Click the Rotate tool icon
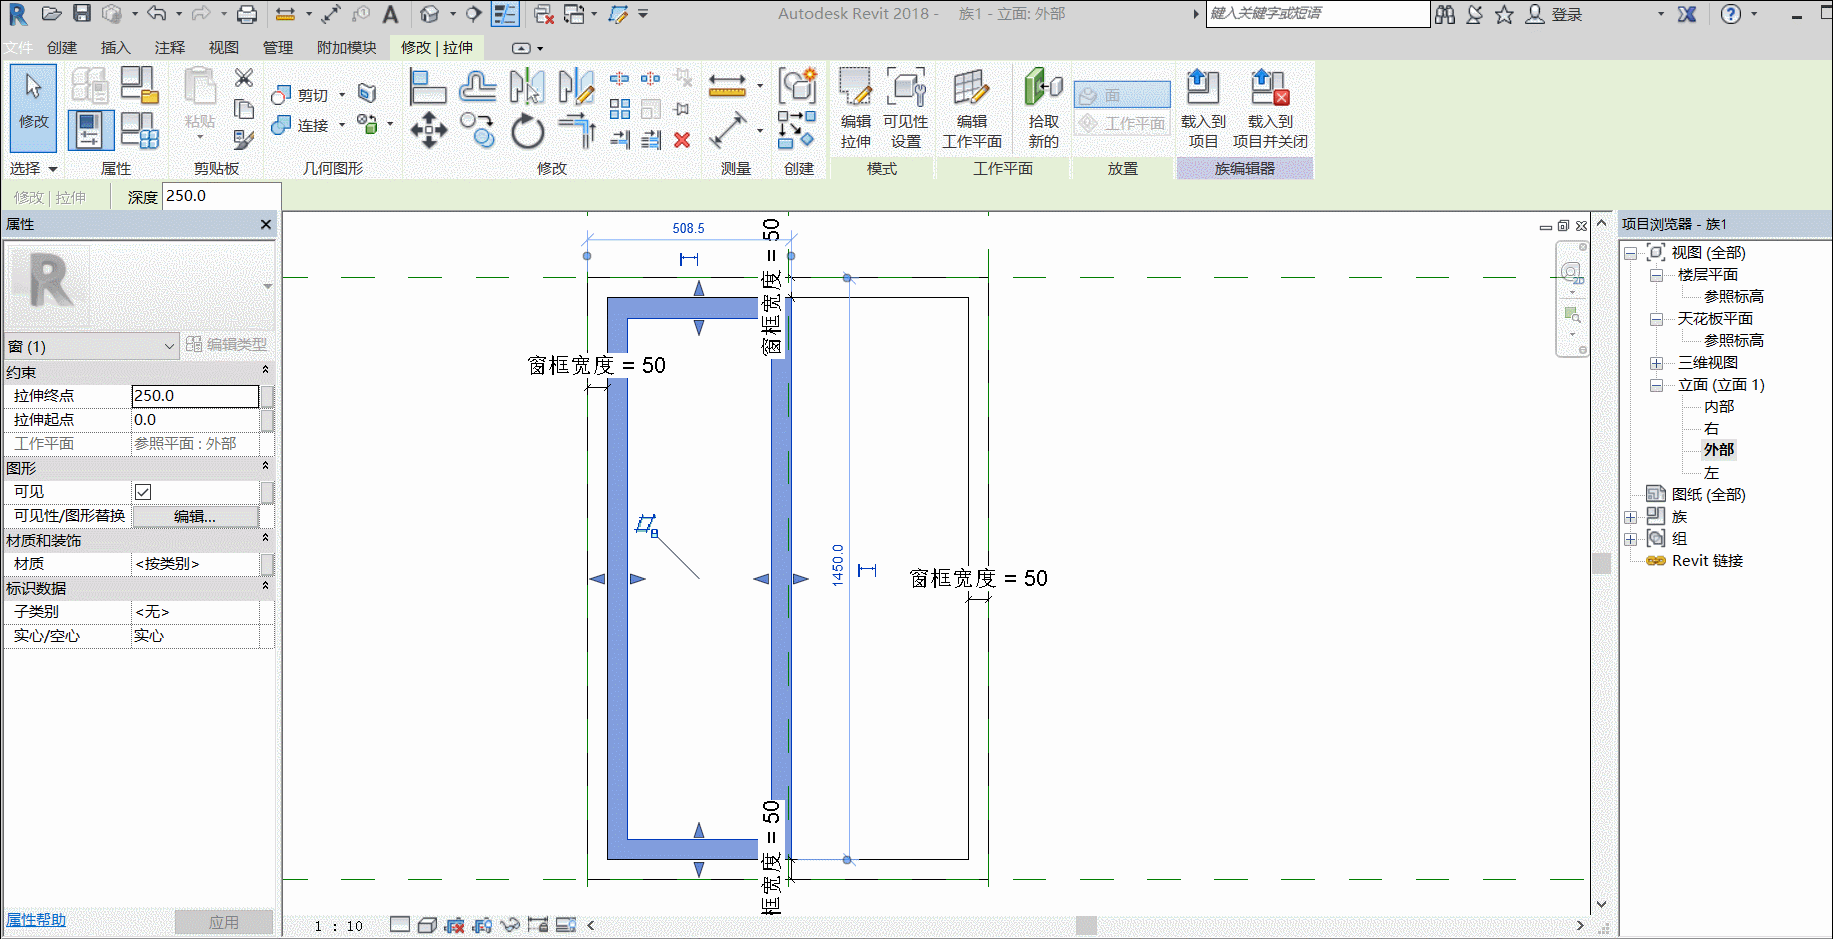 527,130
